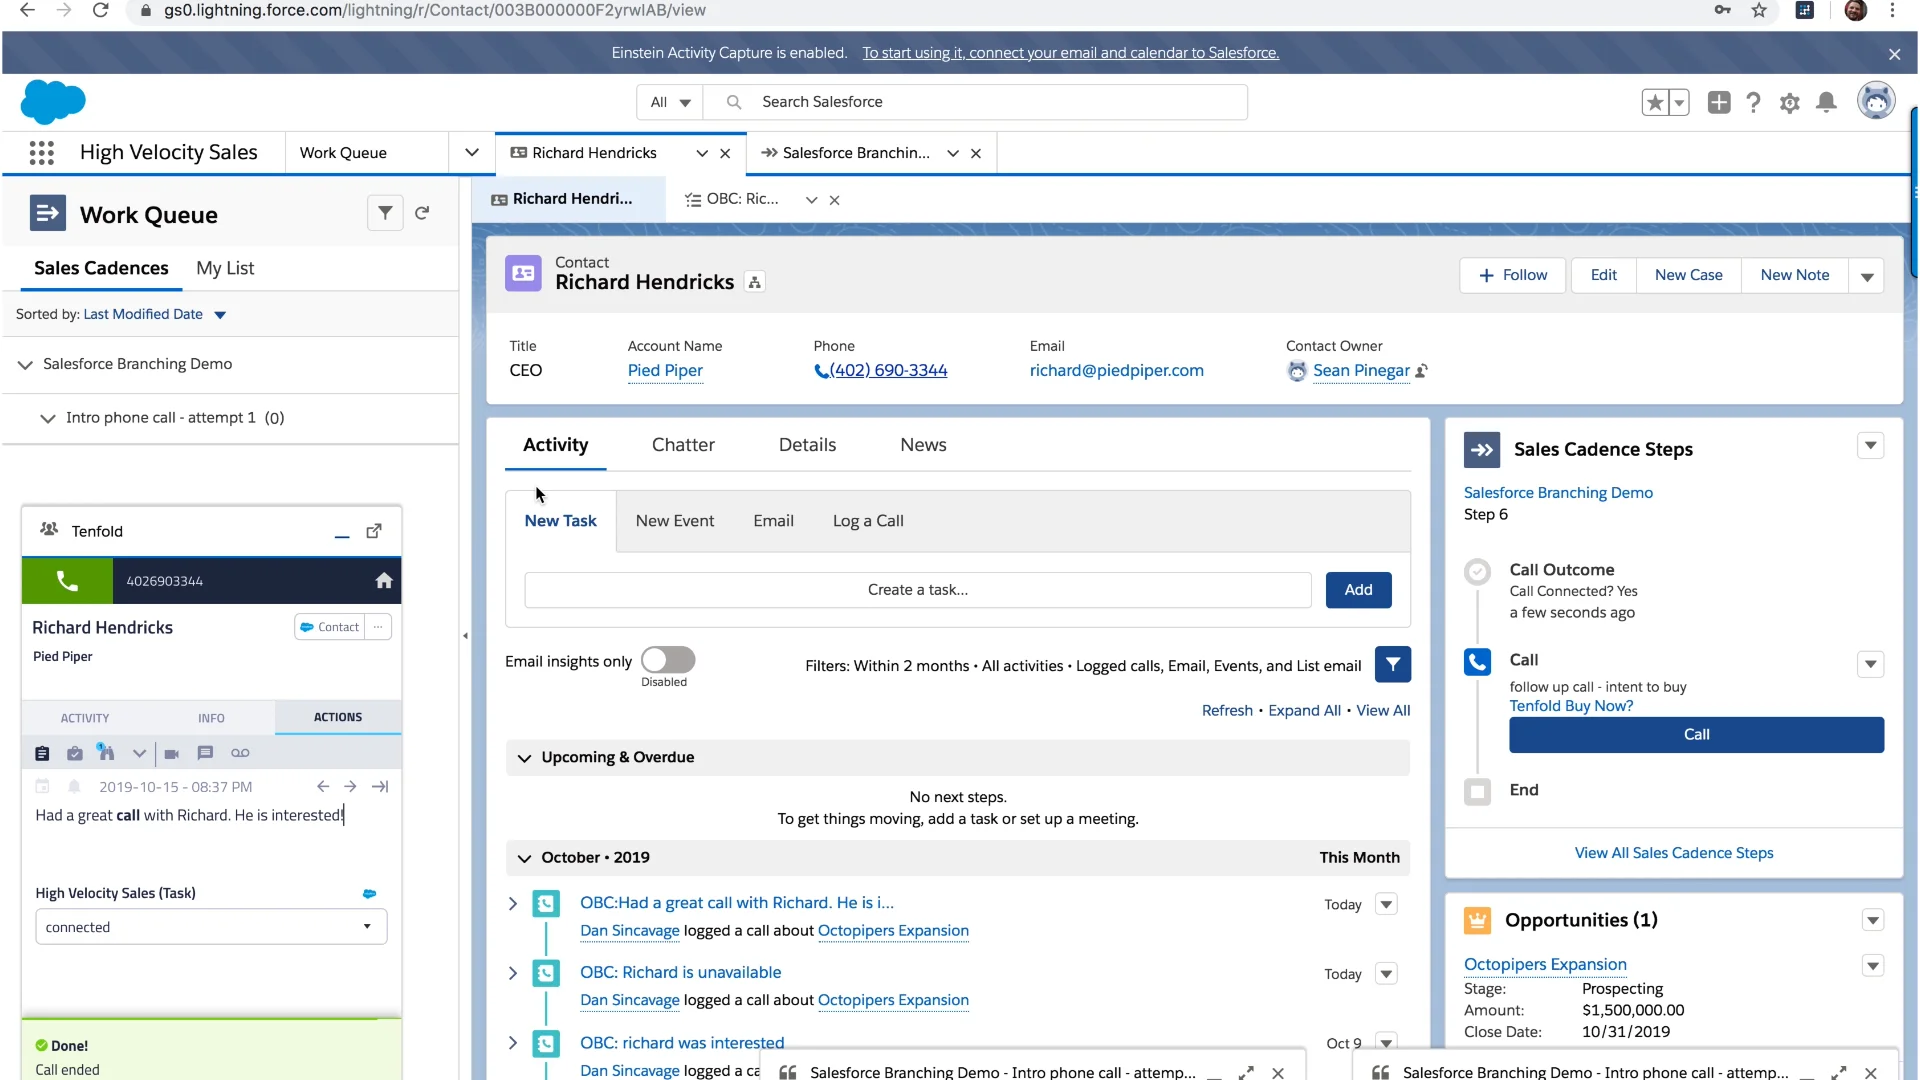This screenshot has height=1080, width=1920.
Task: Click the call log activity icon in Tenfold
Action: click(x=42, y=753)
